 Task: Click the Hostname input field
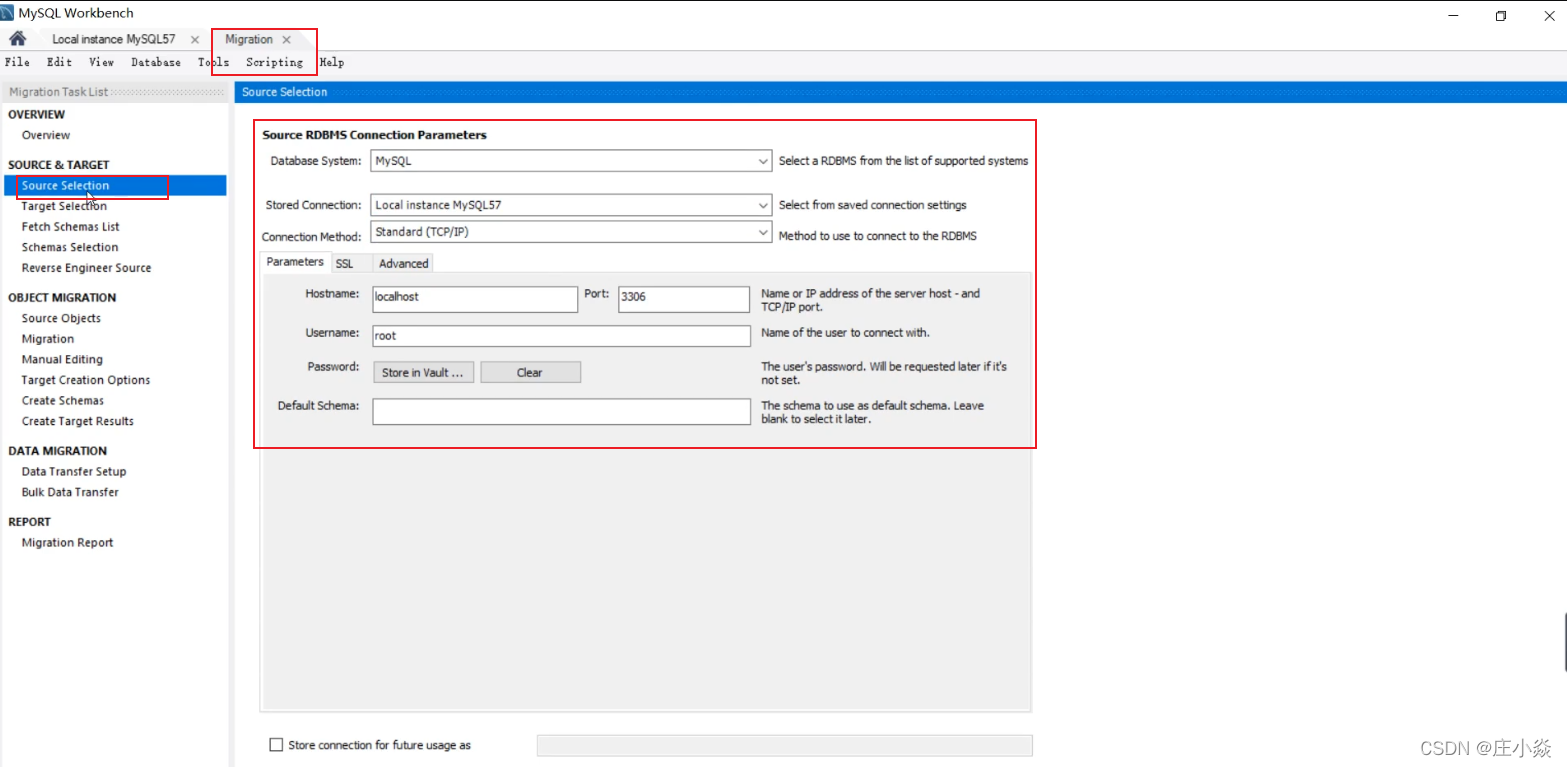pyautogui.click(x=475, y=299)
